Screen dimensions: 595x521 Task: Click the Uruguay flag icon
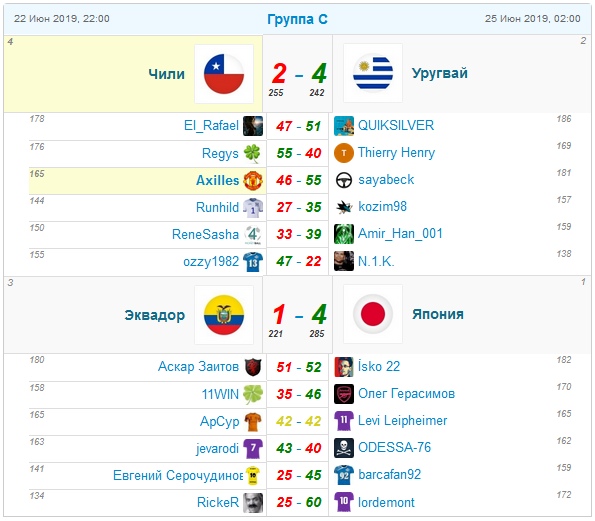373,73
